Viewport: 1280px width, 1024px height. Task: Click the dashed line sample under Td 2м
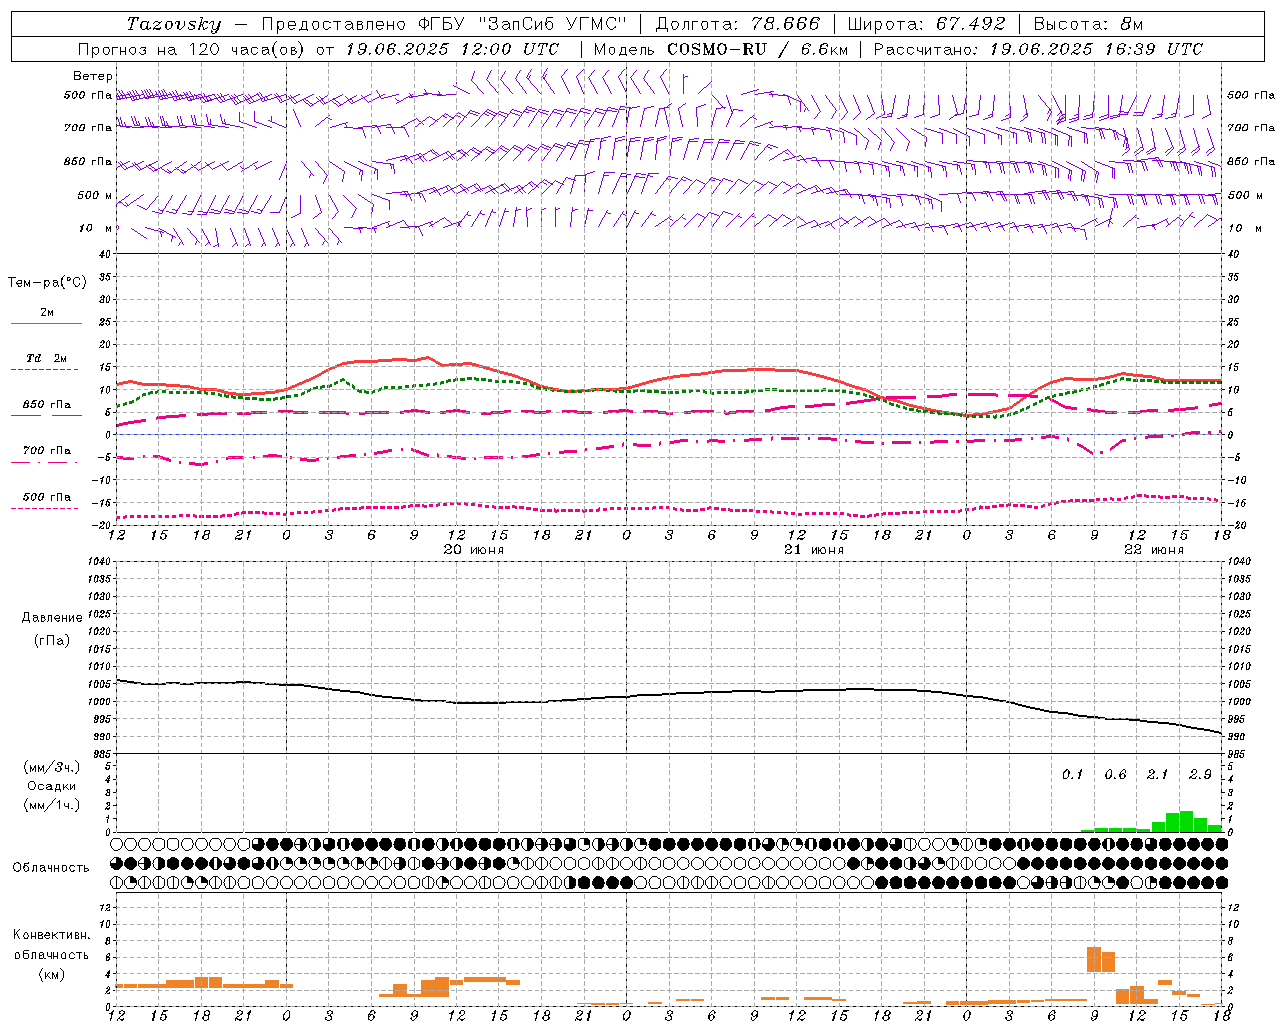[x=44, y=370]
